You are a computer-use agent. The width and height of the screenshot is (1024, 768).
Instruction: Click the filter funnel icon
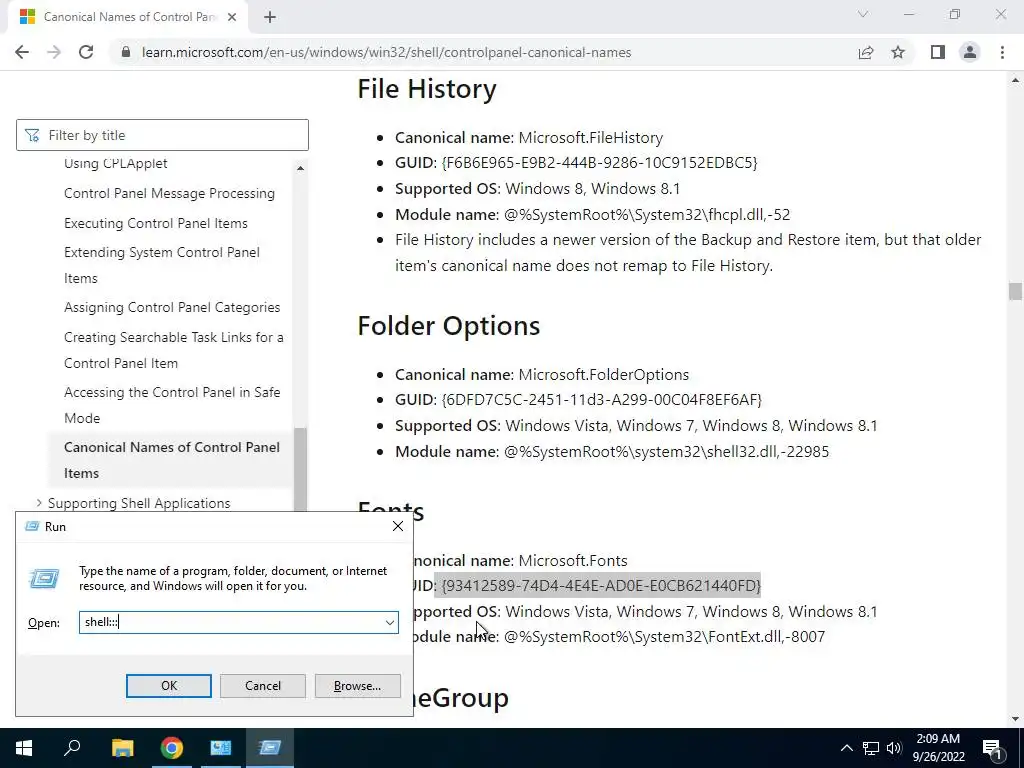tap(32, 135)
